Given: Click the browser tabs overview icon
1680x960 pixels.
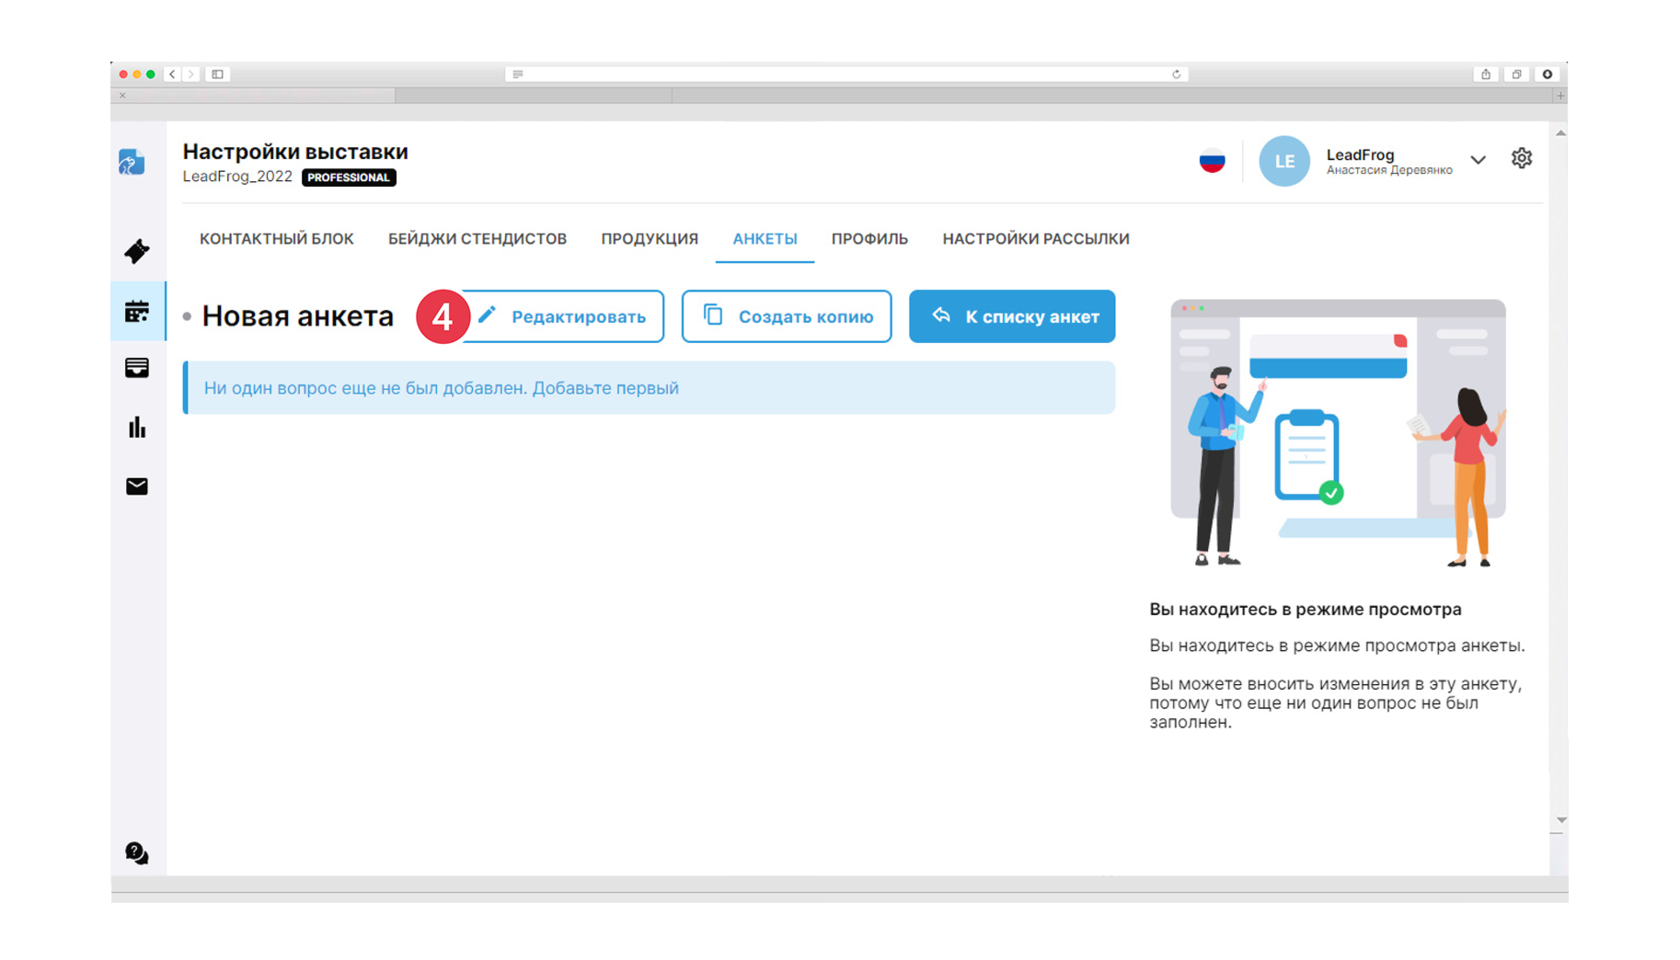Looking at the screenshot, I should click(1516, 74).
